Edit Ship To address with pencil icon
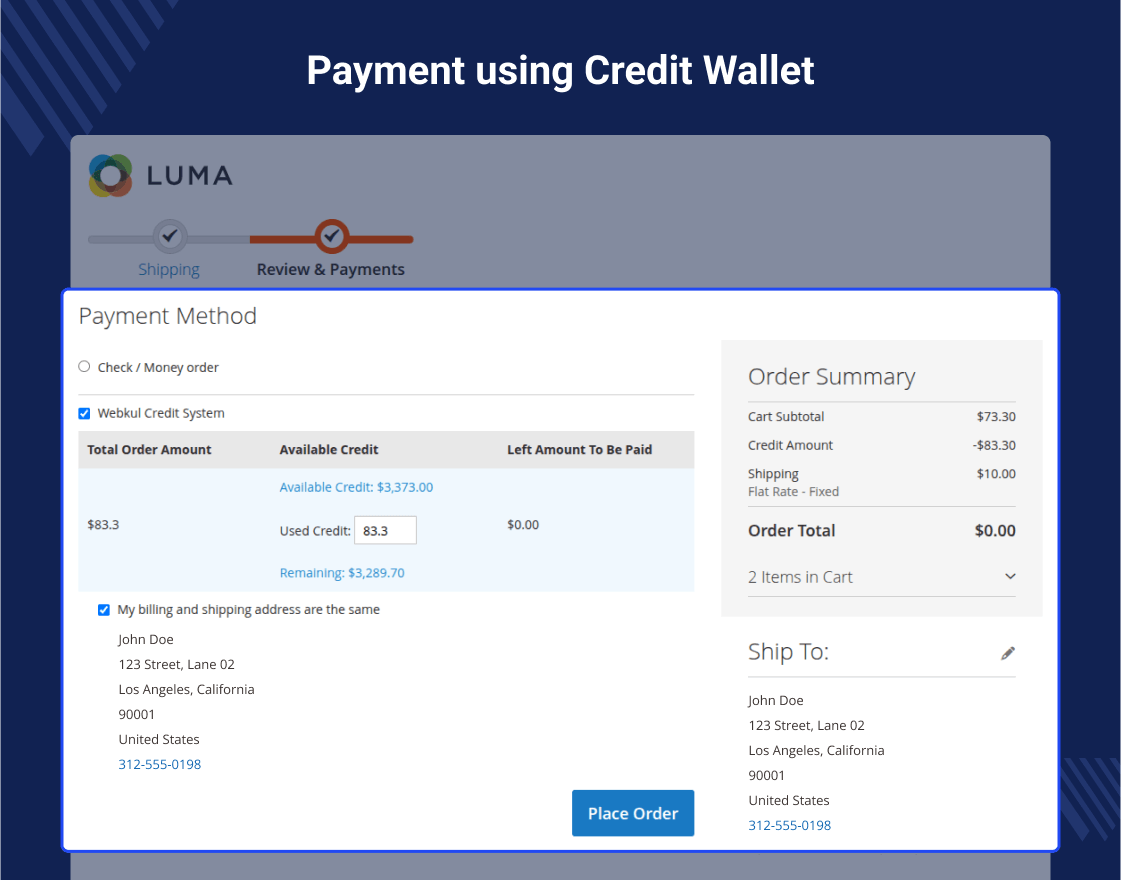 pos(1007,653)
